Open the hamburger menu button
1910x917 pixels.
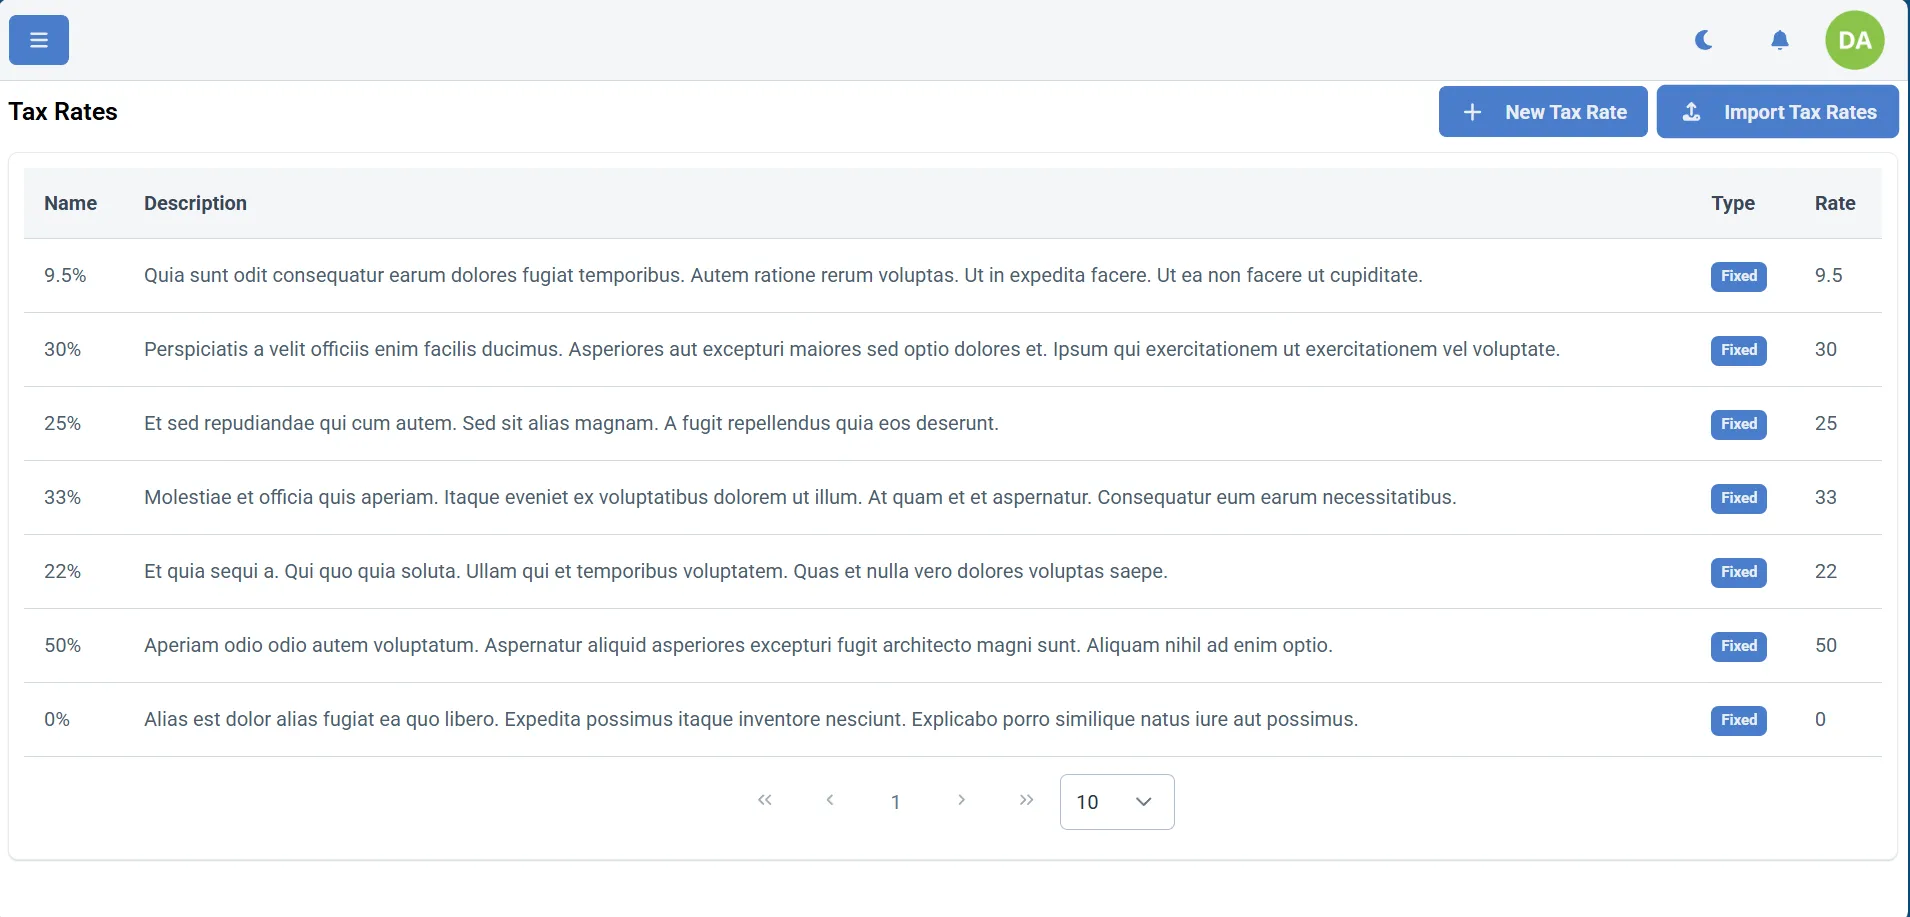pyautogui.click(x=39, y=40)
